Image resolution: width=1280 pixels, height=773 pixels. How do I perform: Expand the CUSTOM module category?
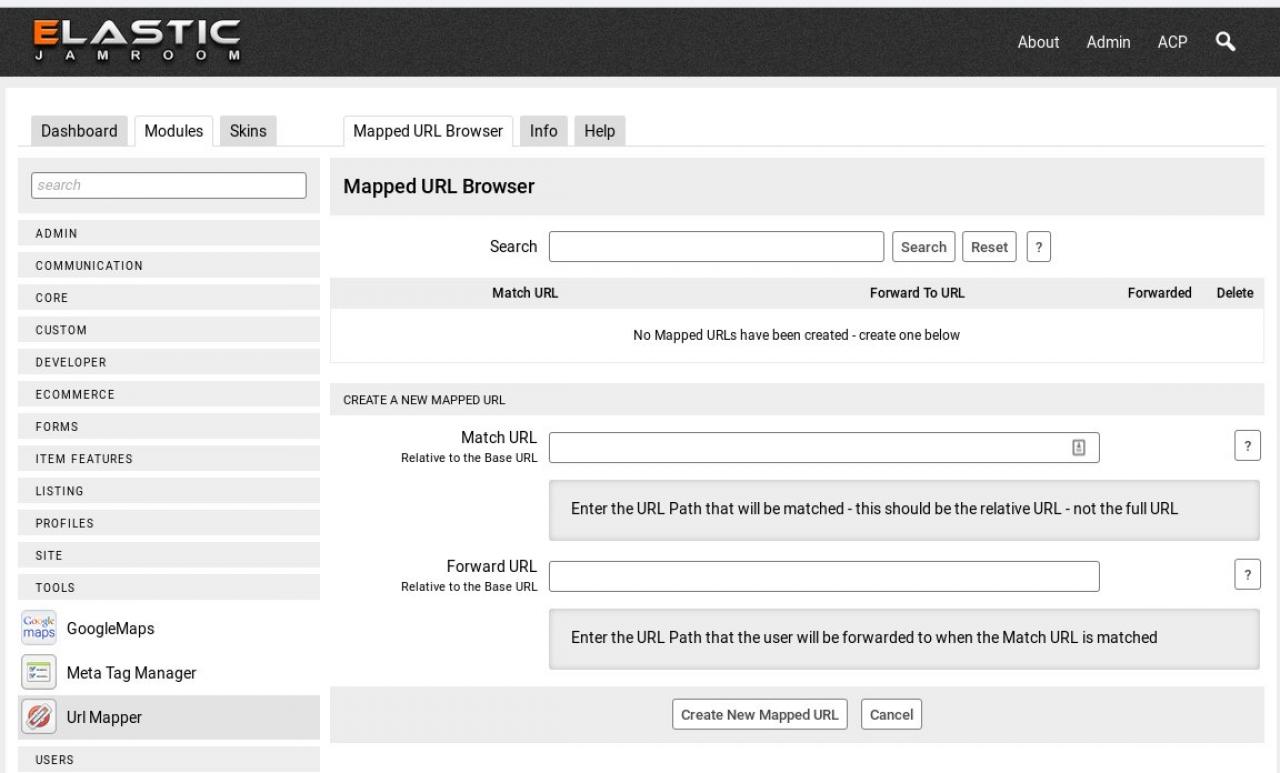point(169,330)
